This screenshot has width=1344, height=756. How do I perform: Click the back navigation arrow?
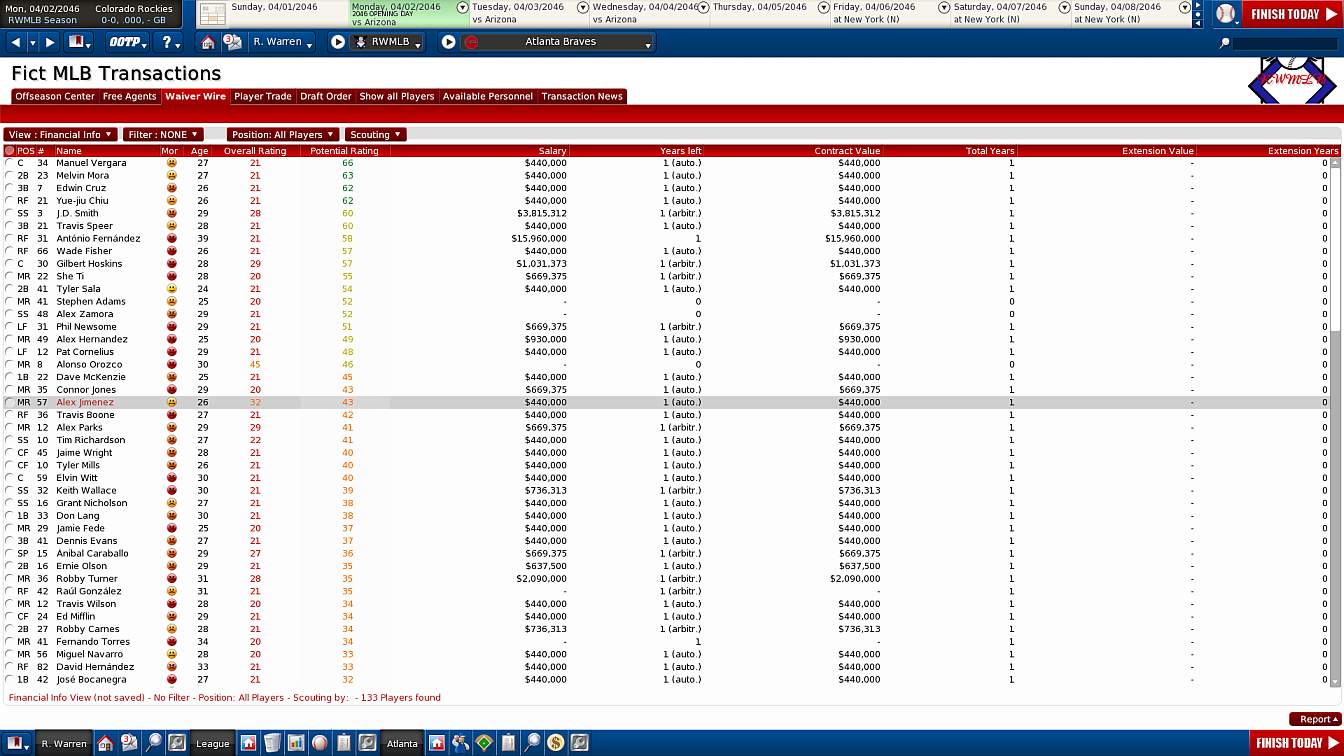coord(16,42)
